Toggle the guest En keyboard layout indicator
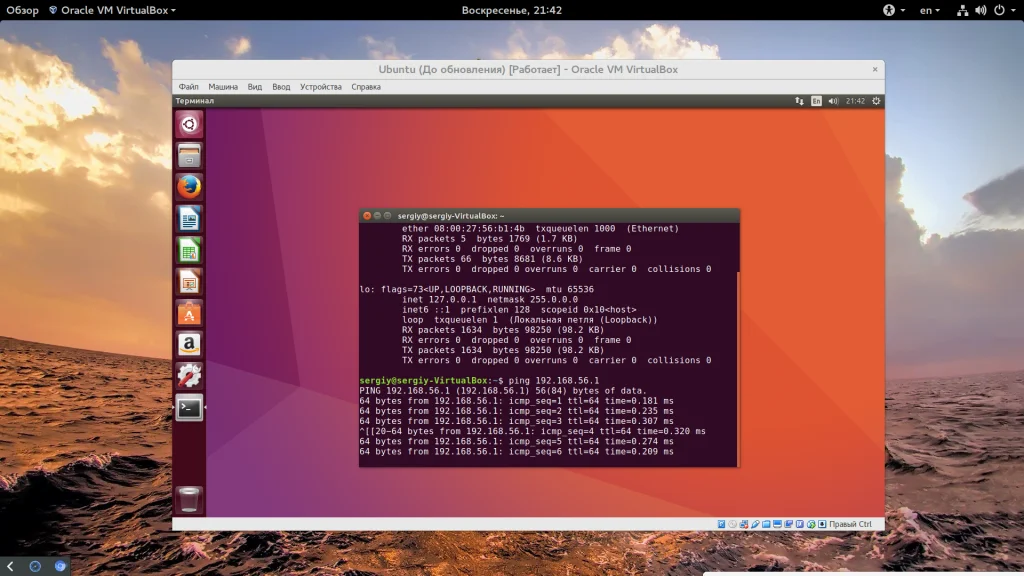1024x576 pixels. click(816, 101)
